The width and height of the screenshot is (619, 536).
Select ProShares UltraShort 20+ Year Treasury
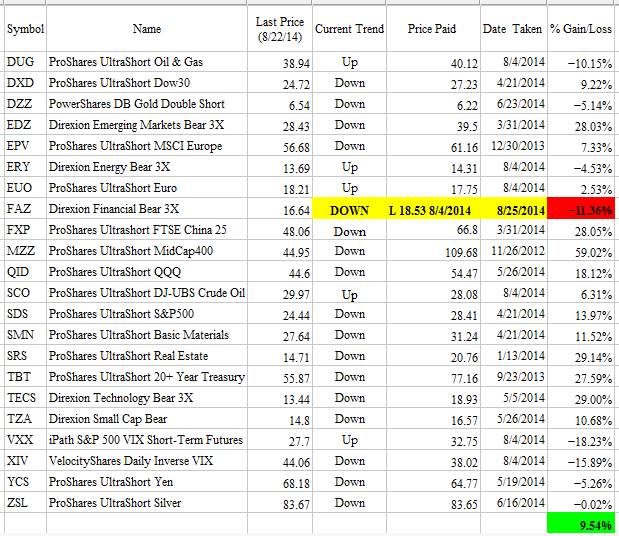[x=147, y=377]
